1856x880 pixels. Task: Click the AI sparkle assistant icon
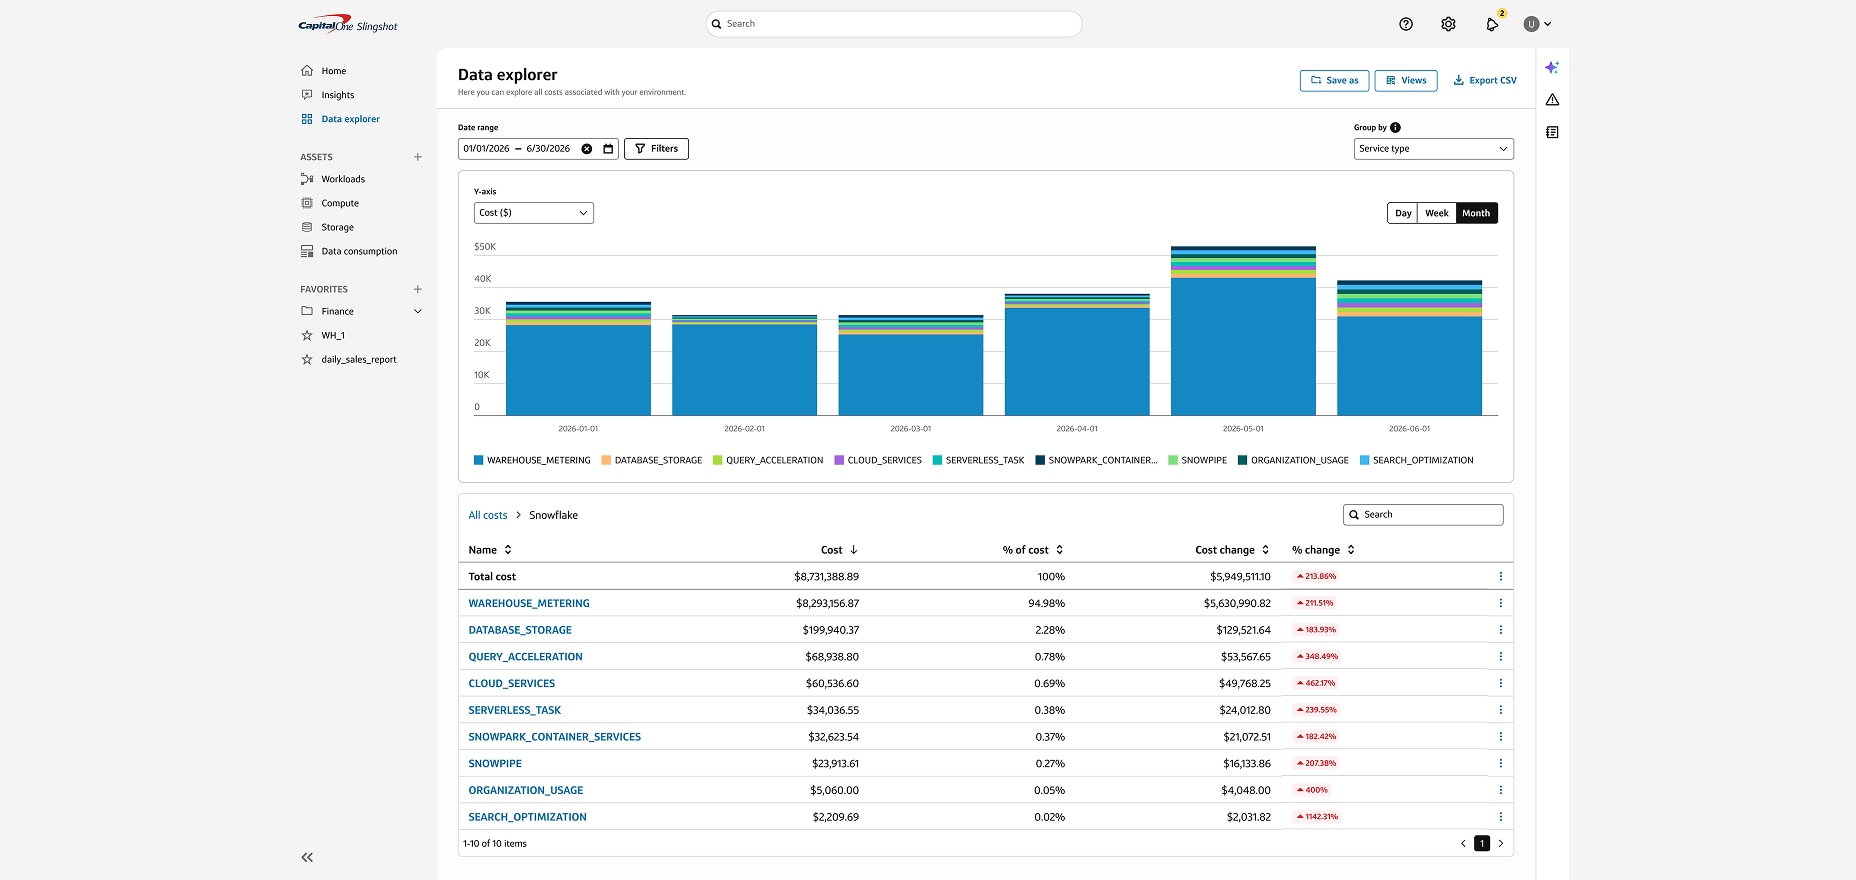(x=1552, y=68)
